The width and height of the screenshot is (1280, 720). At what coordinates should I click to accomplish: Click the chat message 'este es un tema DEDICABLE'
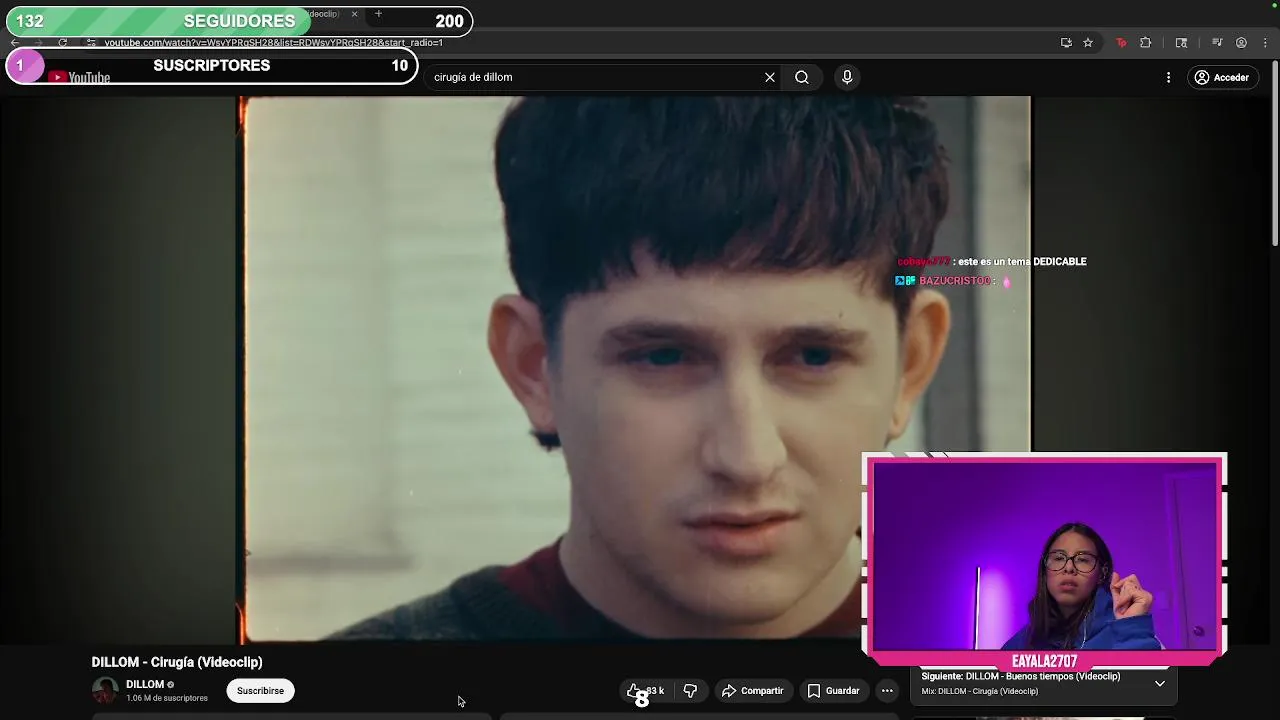coord(1022,261)
